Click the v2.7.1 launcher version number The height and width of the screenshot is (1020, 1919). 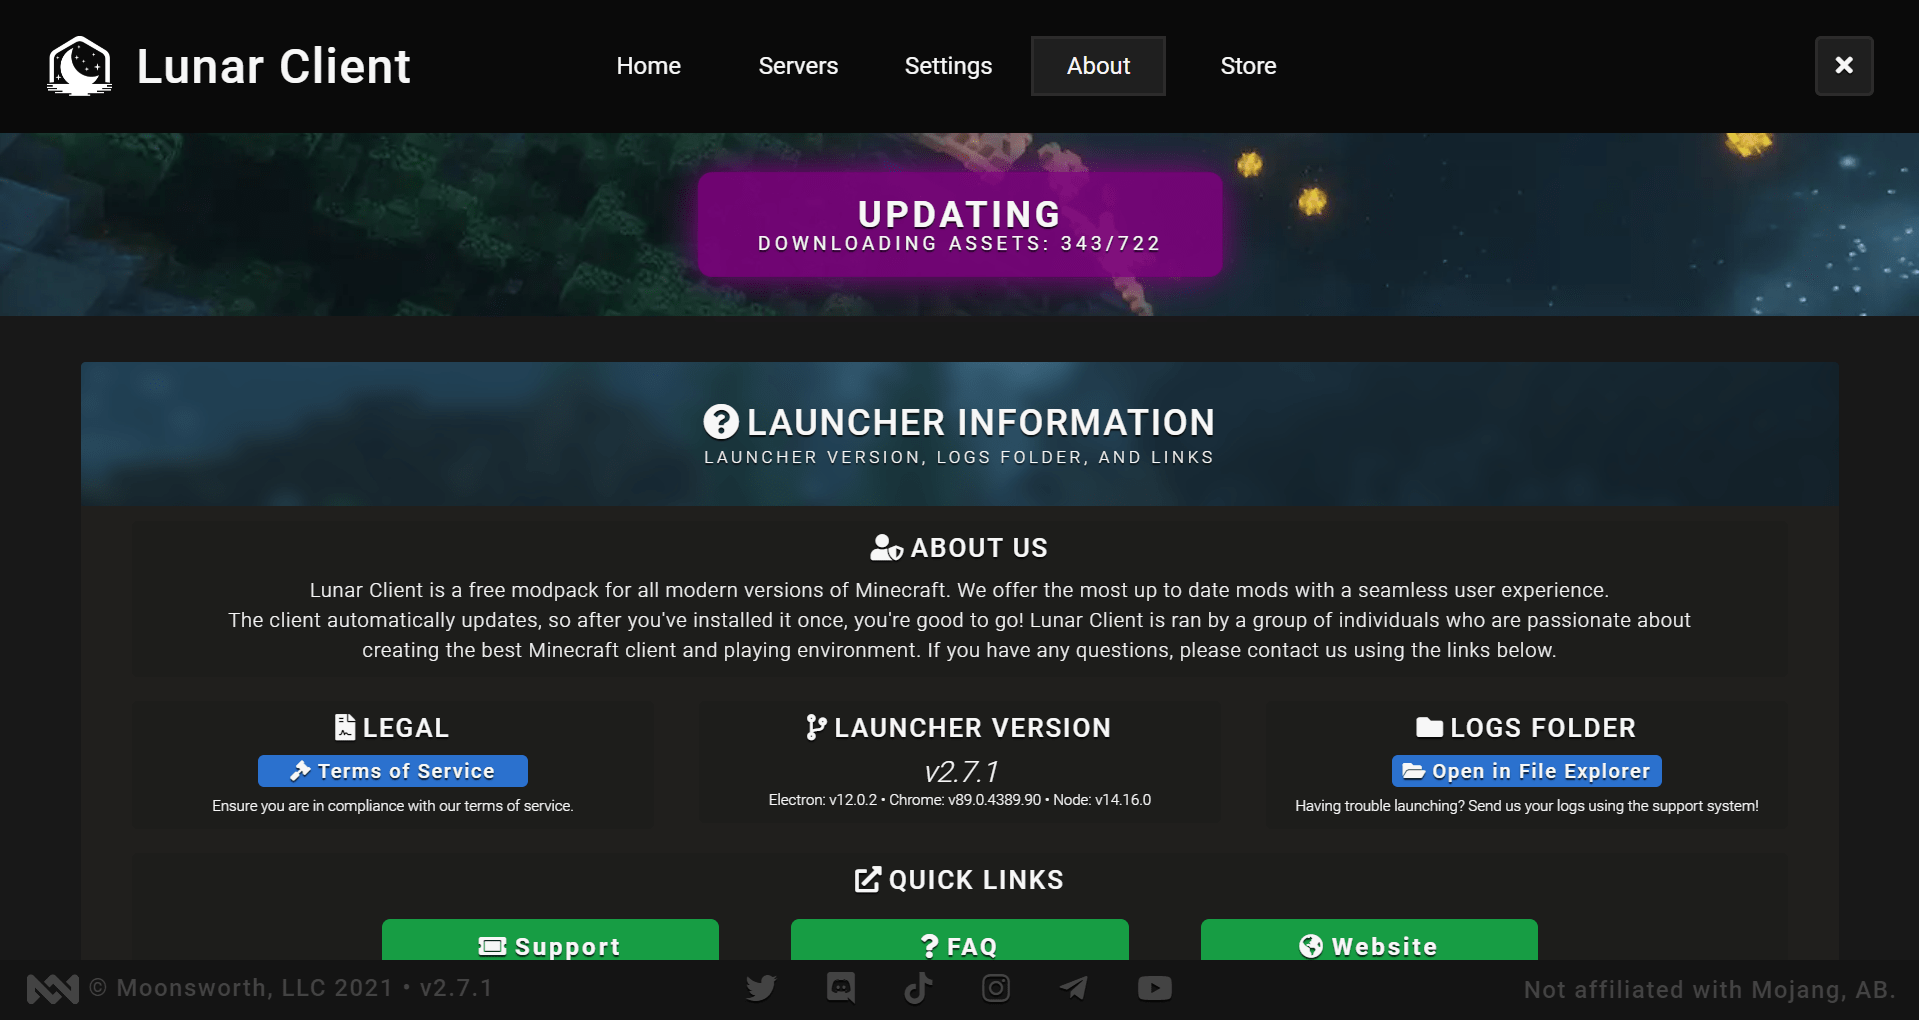pos(961,771)
